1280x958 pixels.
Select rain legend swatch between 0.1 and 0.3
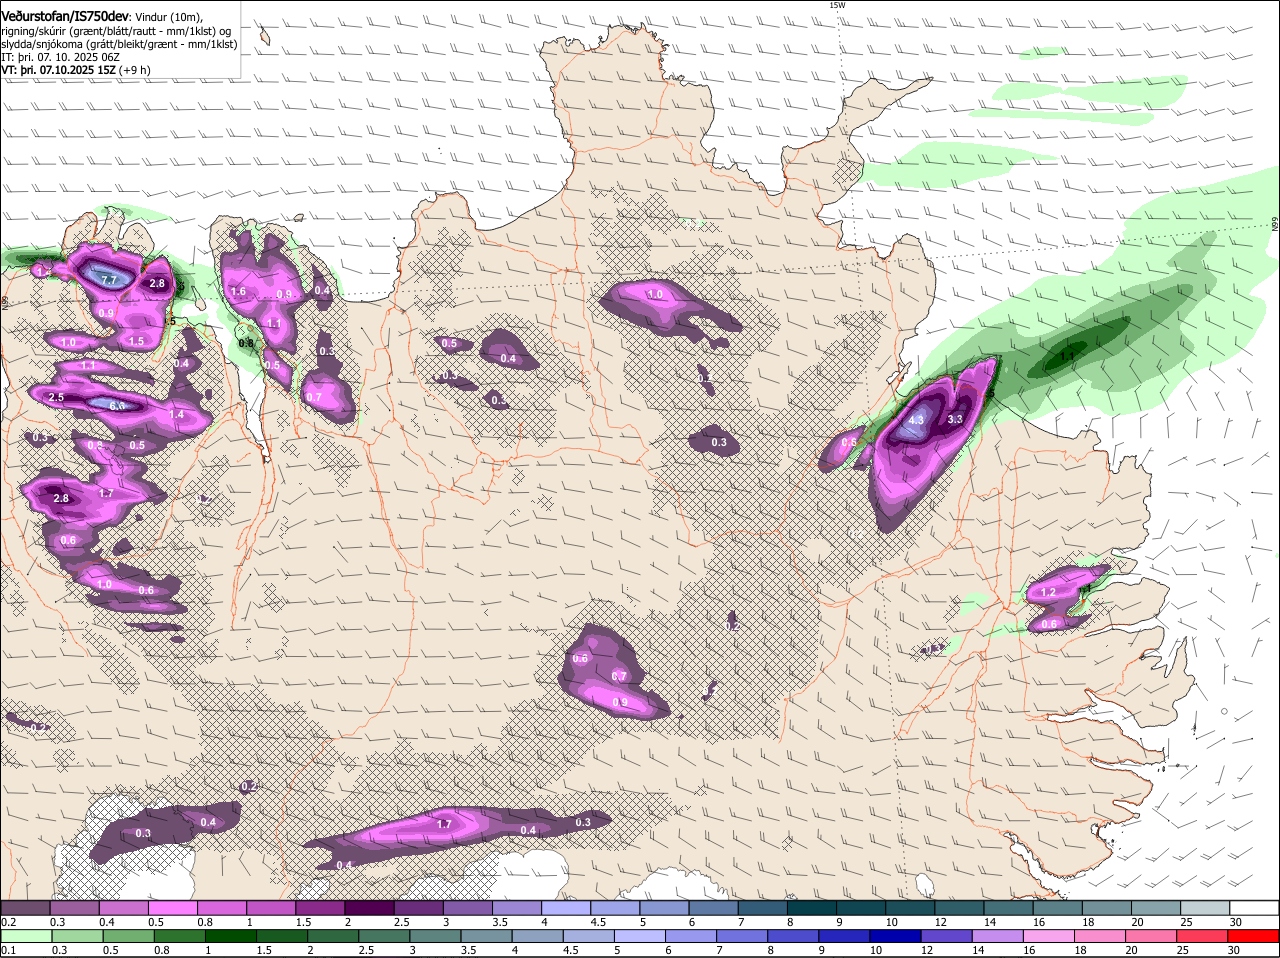(x=25, y=936)
